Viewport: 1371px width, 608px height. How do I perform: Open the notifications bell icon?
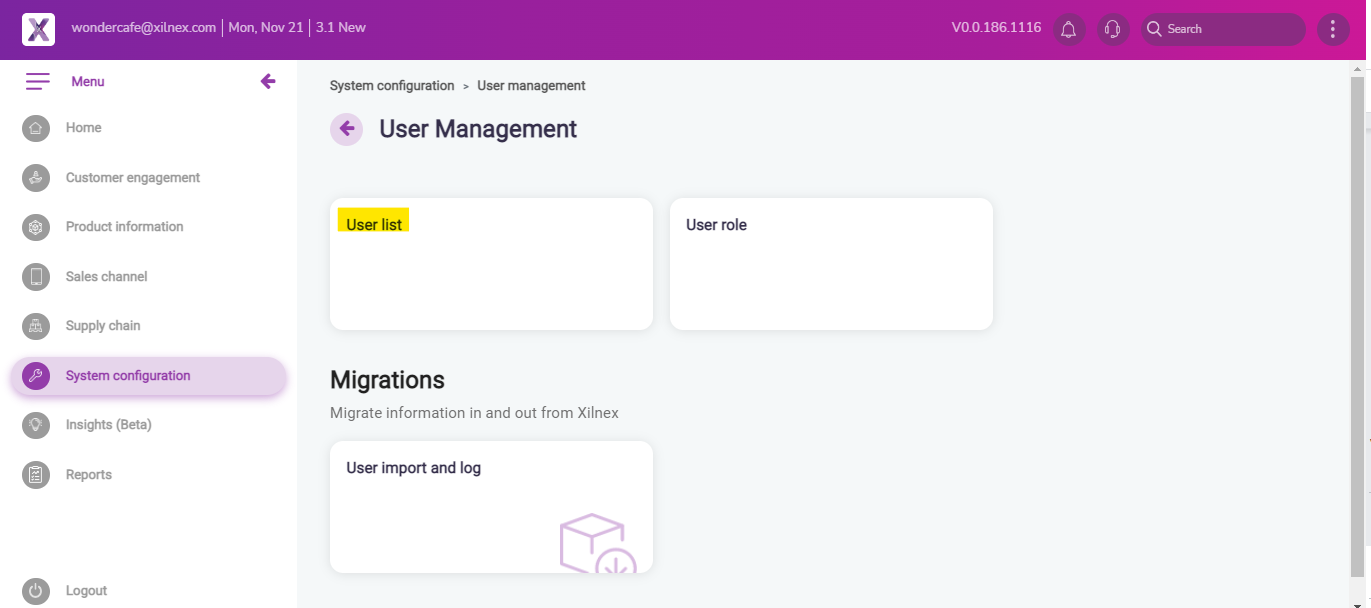tap(1068, 29)
